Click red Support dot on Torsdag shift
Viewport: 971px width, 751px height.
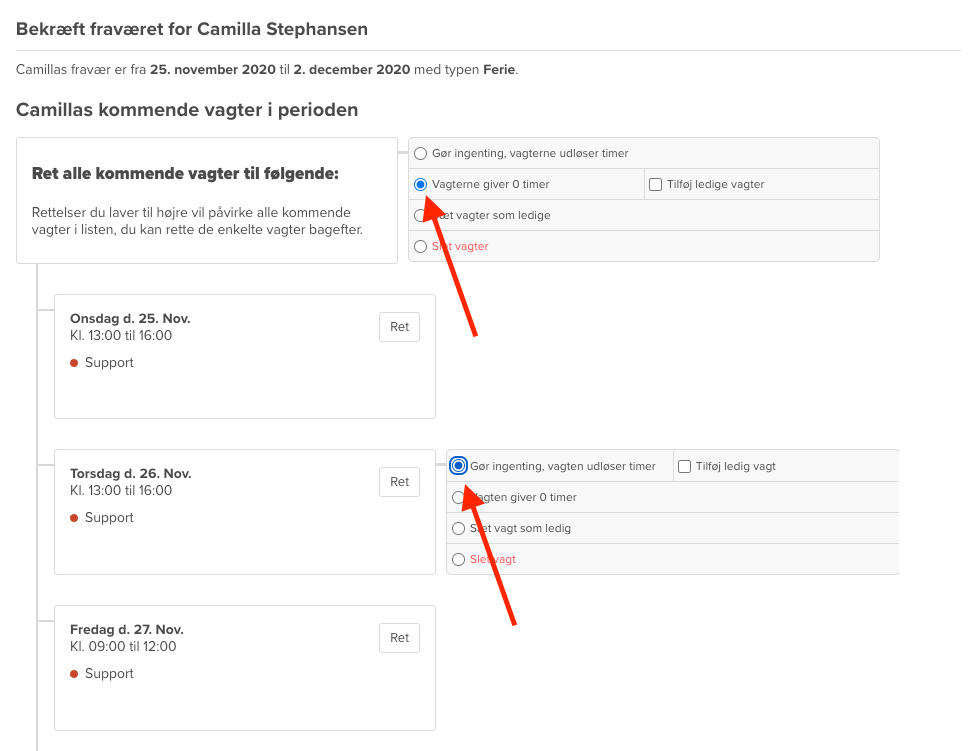click(75, 518)
